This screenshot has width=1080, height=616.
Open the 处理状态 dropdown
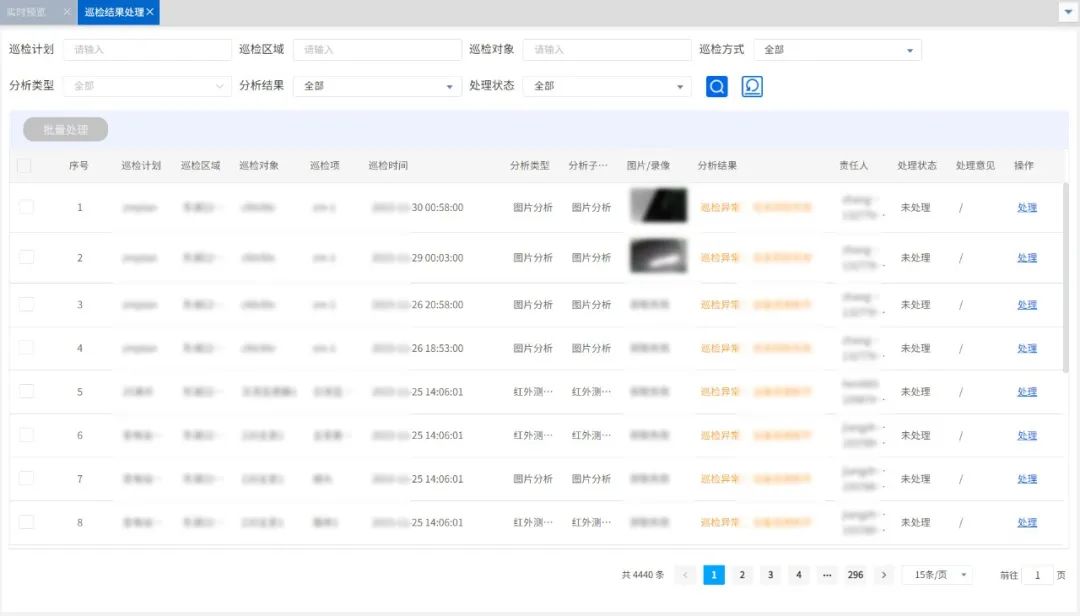tap(606, 87)
